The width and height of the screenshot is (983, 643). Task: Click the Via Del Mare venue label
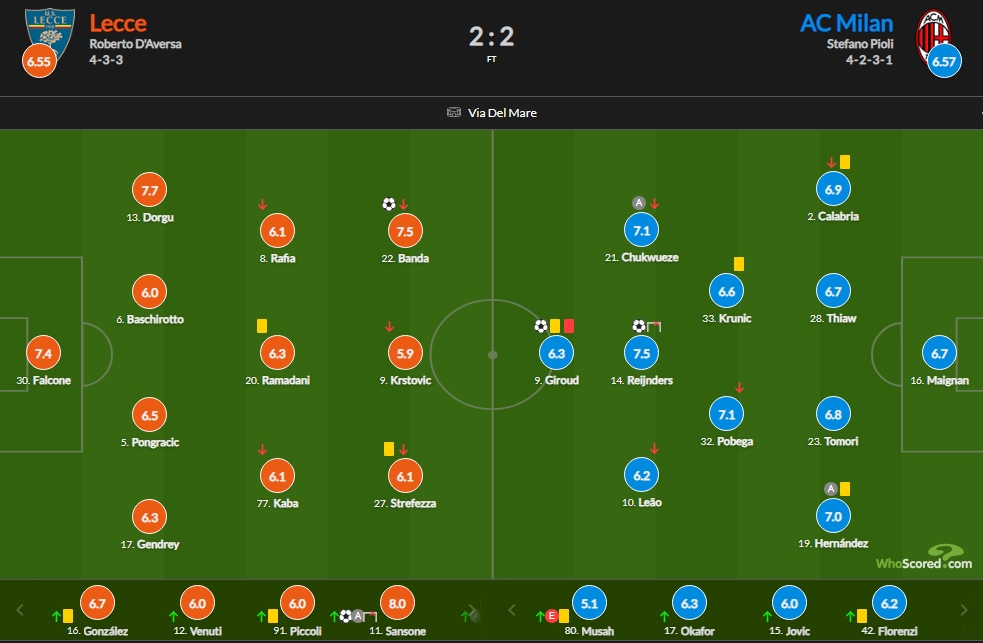pyautogui.click(x=502, y=113)
